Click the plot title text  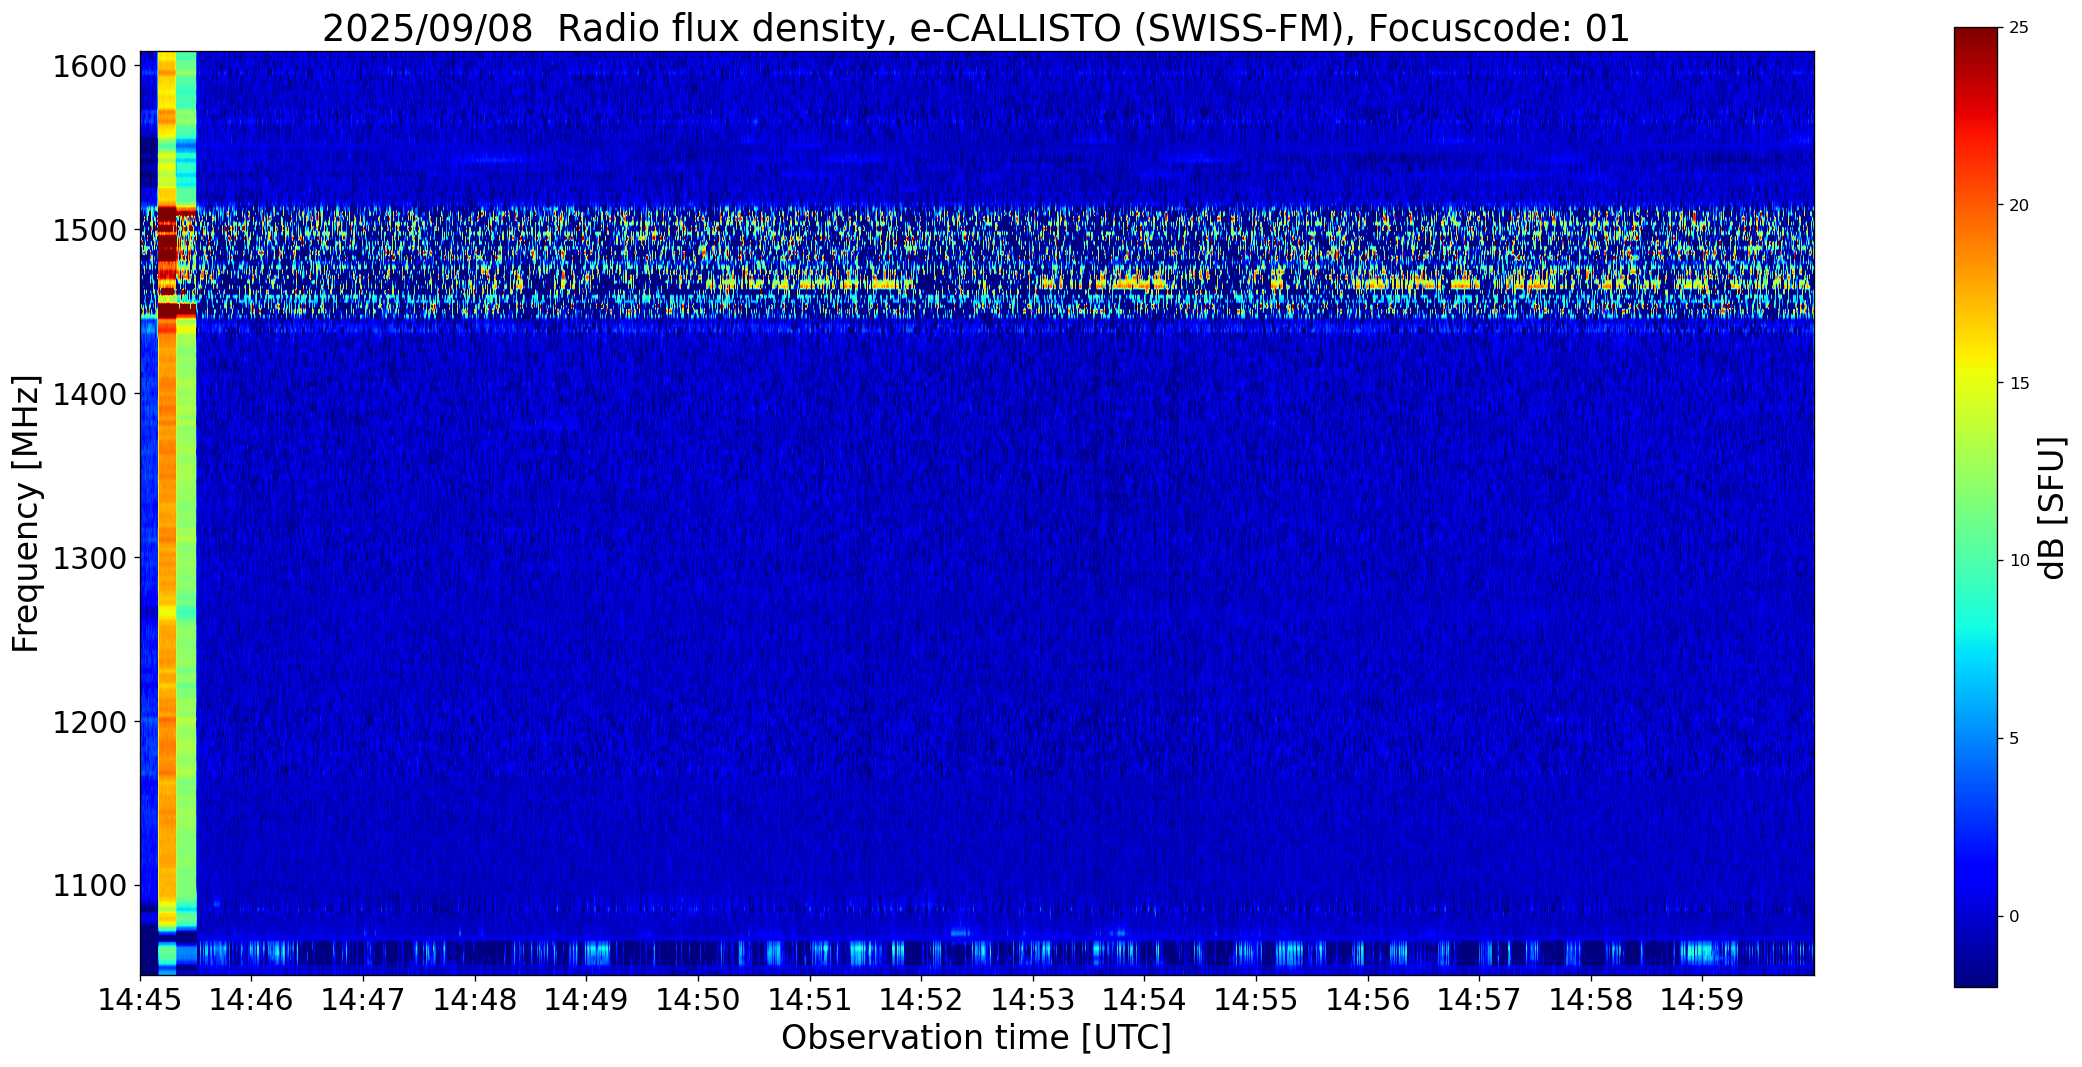[x=976, y=28]
